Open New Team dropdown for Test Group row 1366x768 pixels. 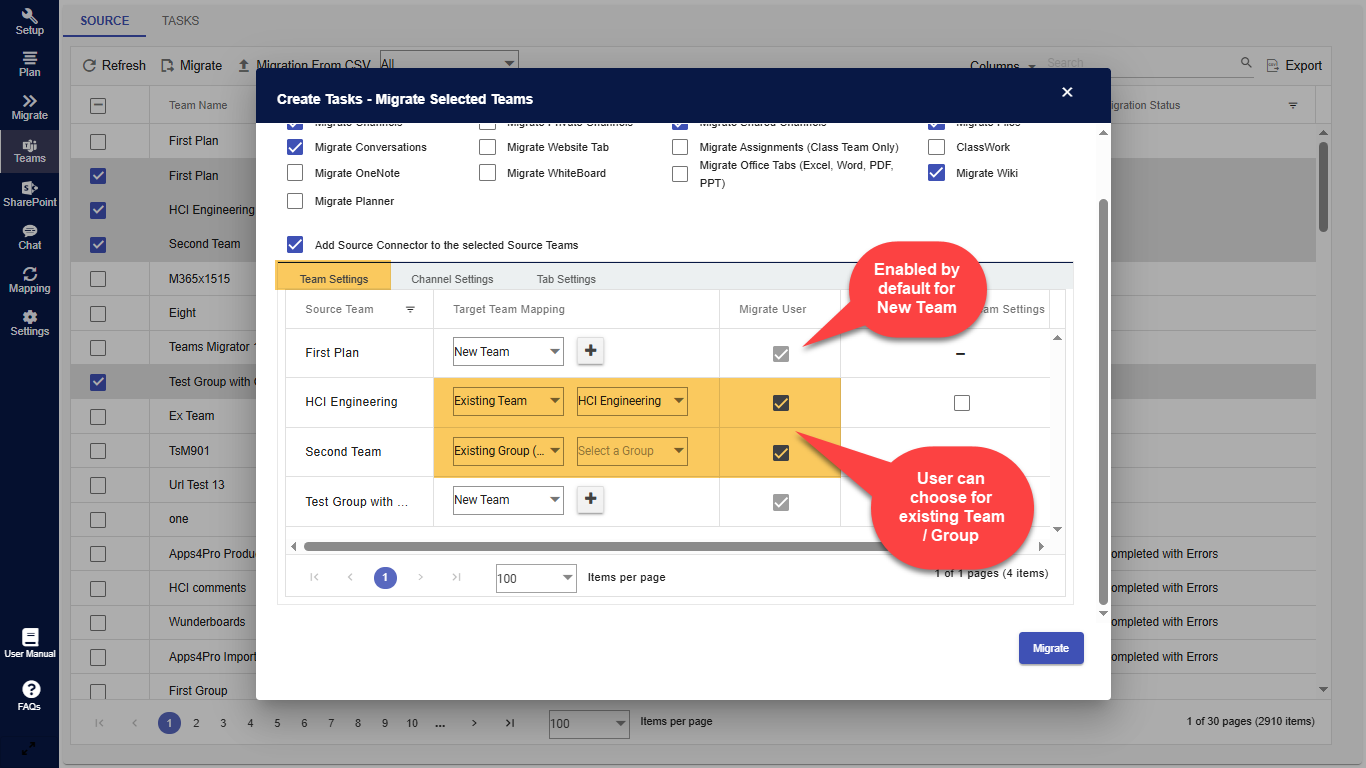[508, 500]
